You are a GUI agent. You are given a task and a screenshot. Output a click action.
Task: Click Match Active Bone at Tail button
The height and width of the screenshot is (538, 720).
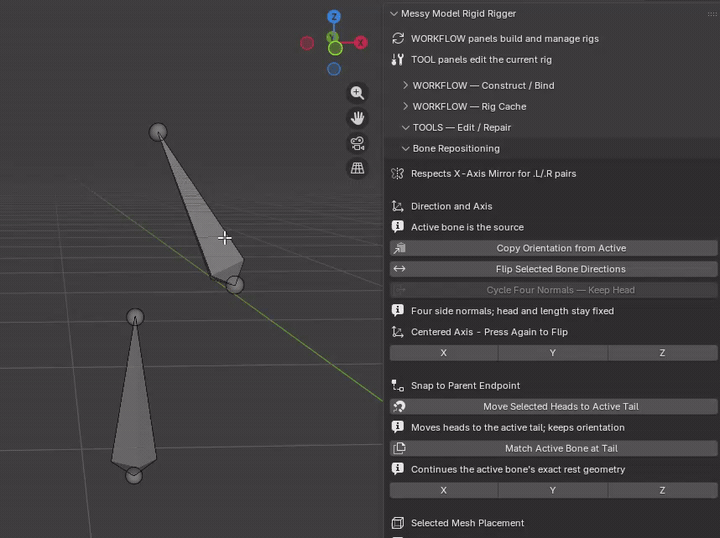553,448
